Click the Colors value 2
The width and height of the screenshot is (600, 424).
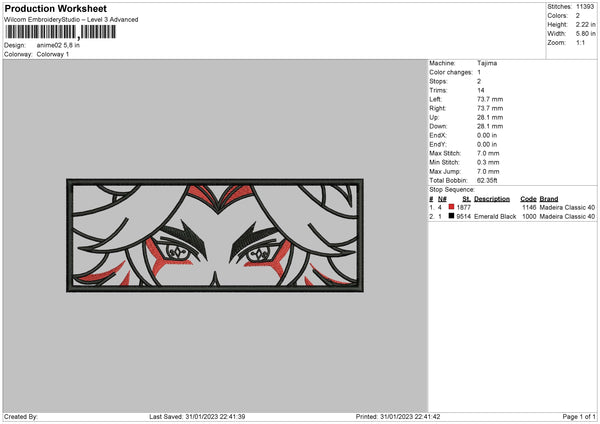coord(578,16)
